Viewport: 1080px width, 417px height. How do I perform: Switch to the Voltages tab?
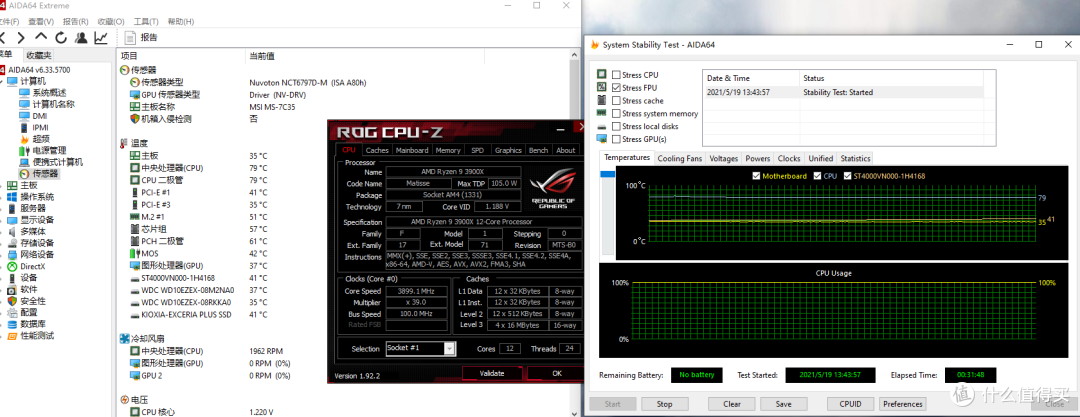pos(723,158)
